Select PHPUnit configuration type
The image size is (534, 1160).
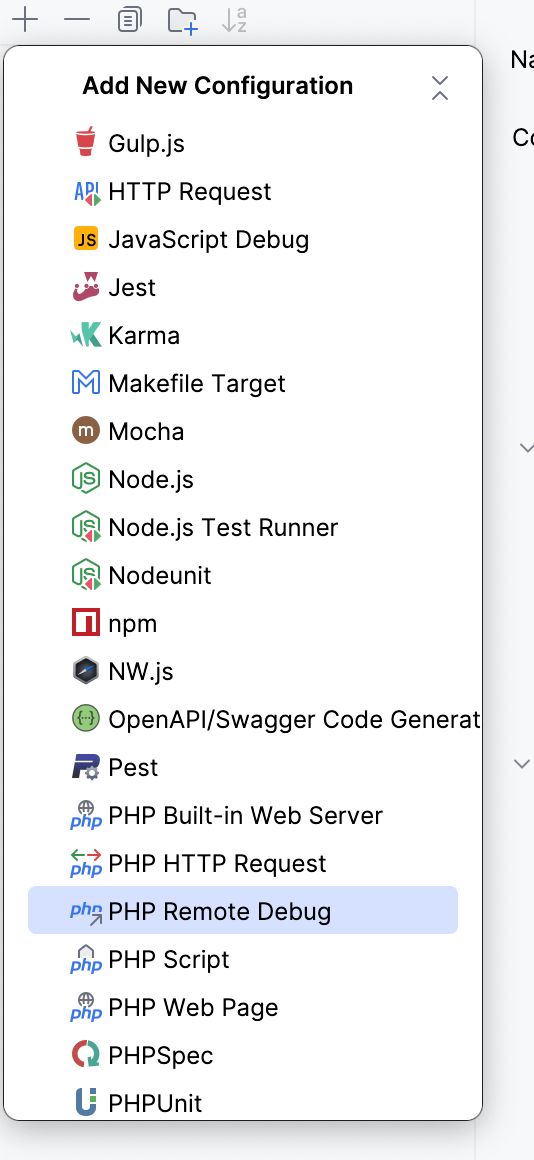pyautogui.click(x=243, y=1102)
